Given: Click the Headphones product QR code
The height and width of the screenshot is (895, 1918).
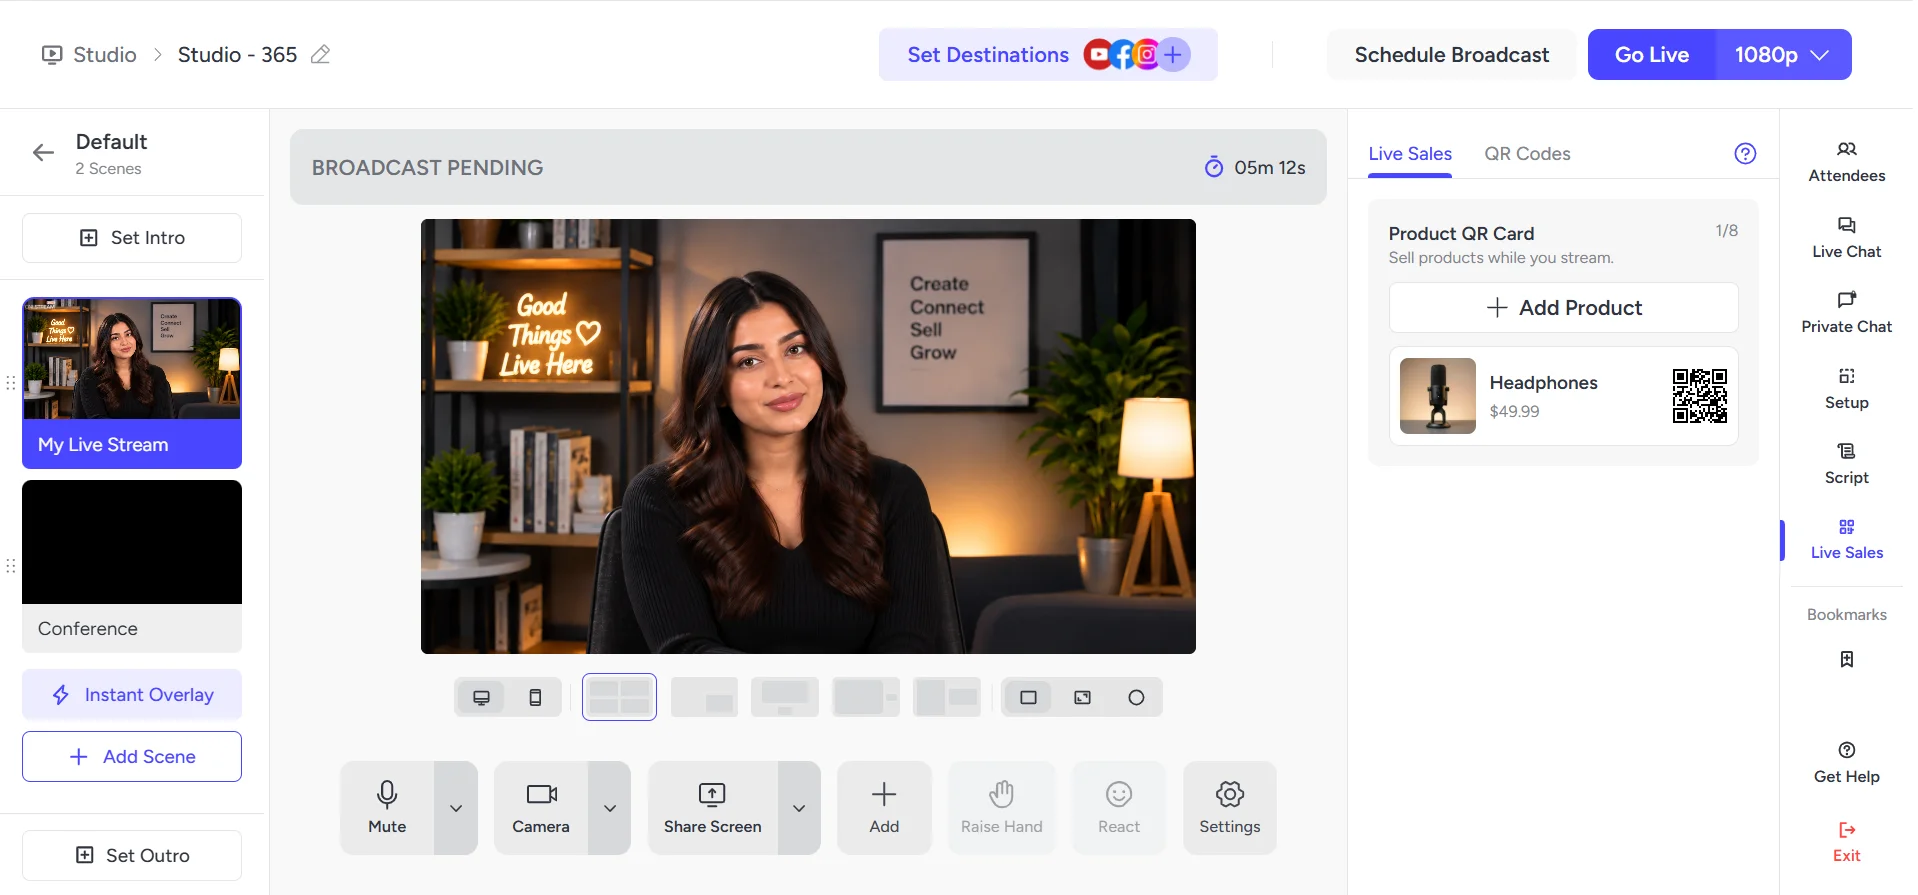Looking at the screenshot, I should pos(1699,396).
